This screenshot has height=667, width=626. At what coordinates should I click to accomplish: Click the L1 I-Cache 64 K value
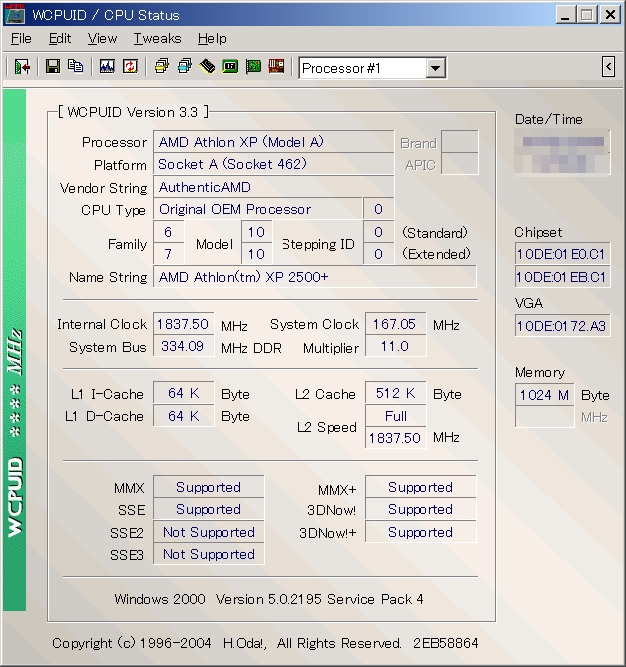[x=183, y=393]
